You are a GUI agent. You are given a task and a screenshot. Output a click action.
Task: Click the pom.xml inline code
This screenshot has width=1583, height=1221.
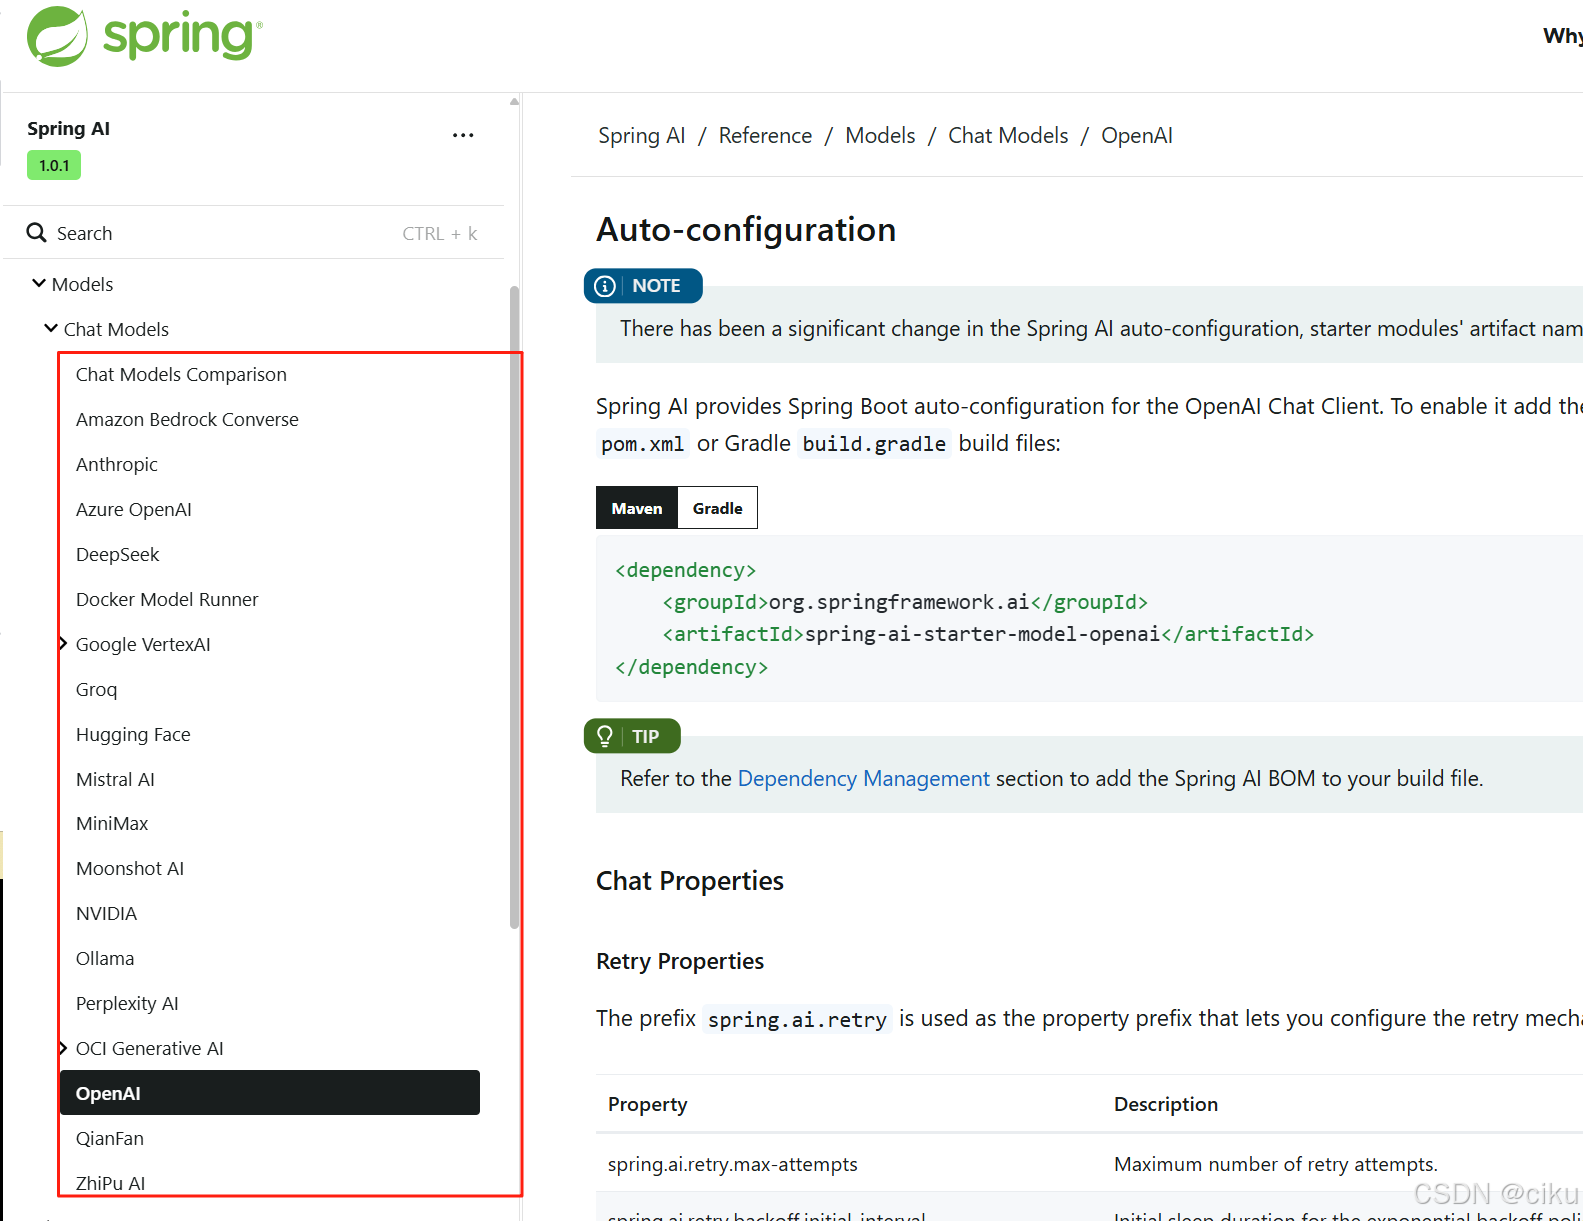coord(643,443)
